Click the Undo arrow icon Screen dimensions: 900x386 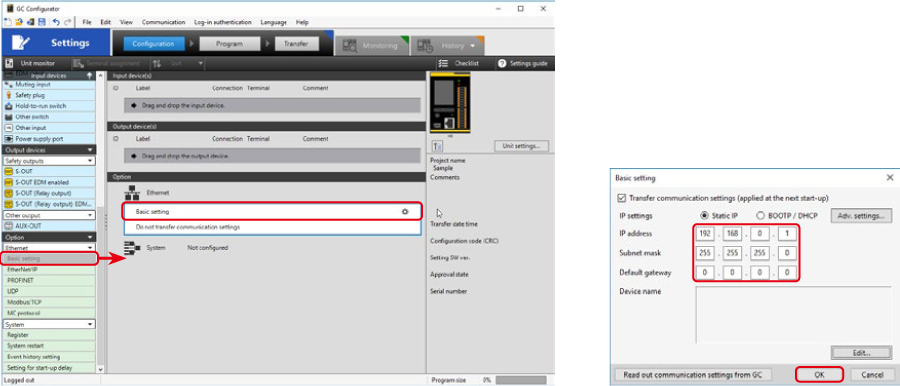(x=56, y=22)
